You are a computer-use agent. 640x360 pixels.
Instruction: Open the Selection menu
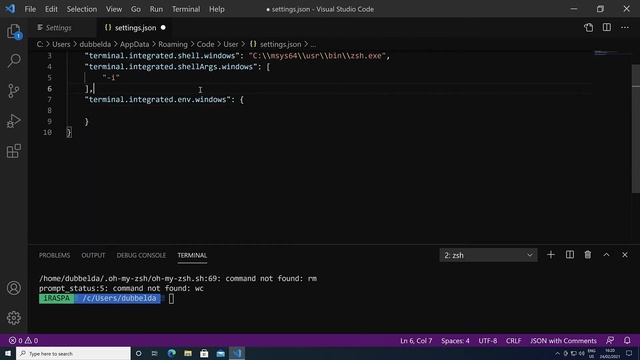click(82, 9)
